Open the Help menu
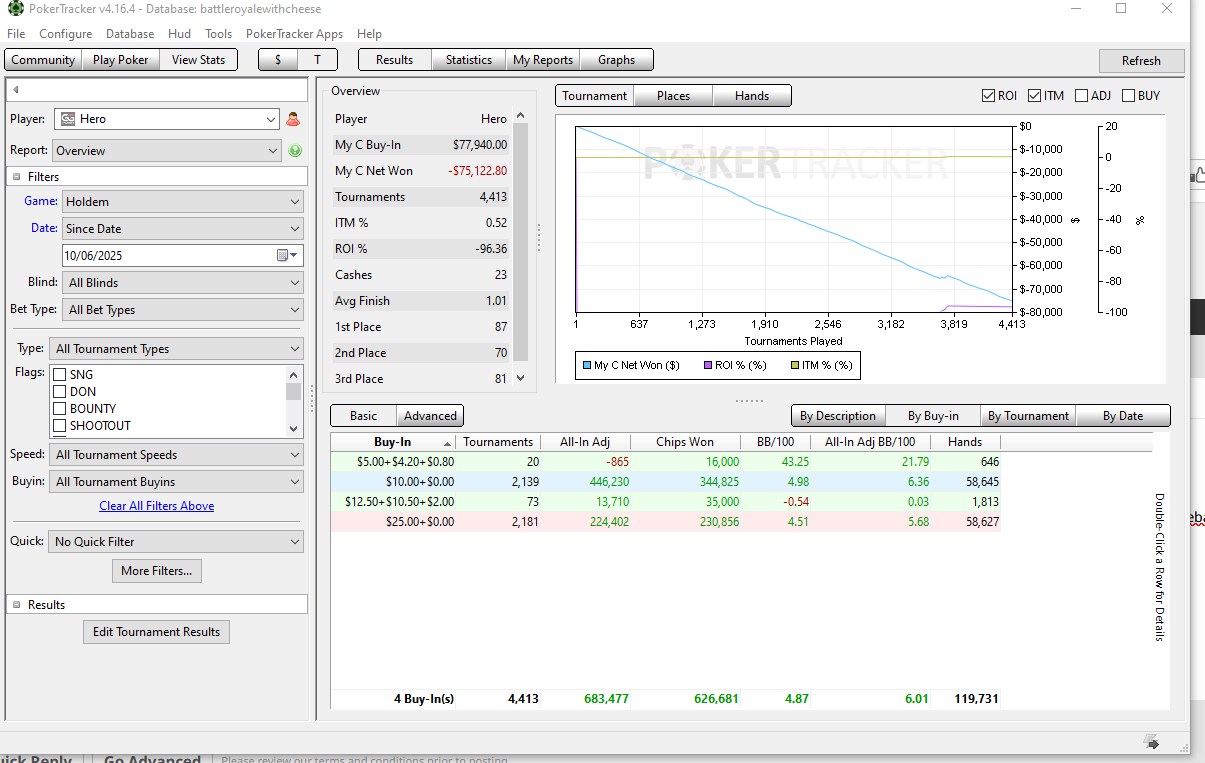1205x763 pixels. click(x=369, y=34)
